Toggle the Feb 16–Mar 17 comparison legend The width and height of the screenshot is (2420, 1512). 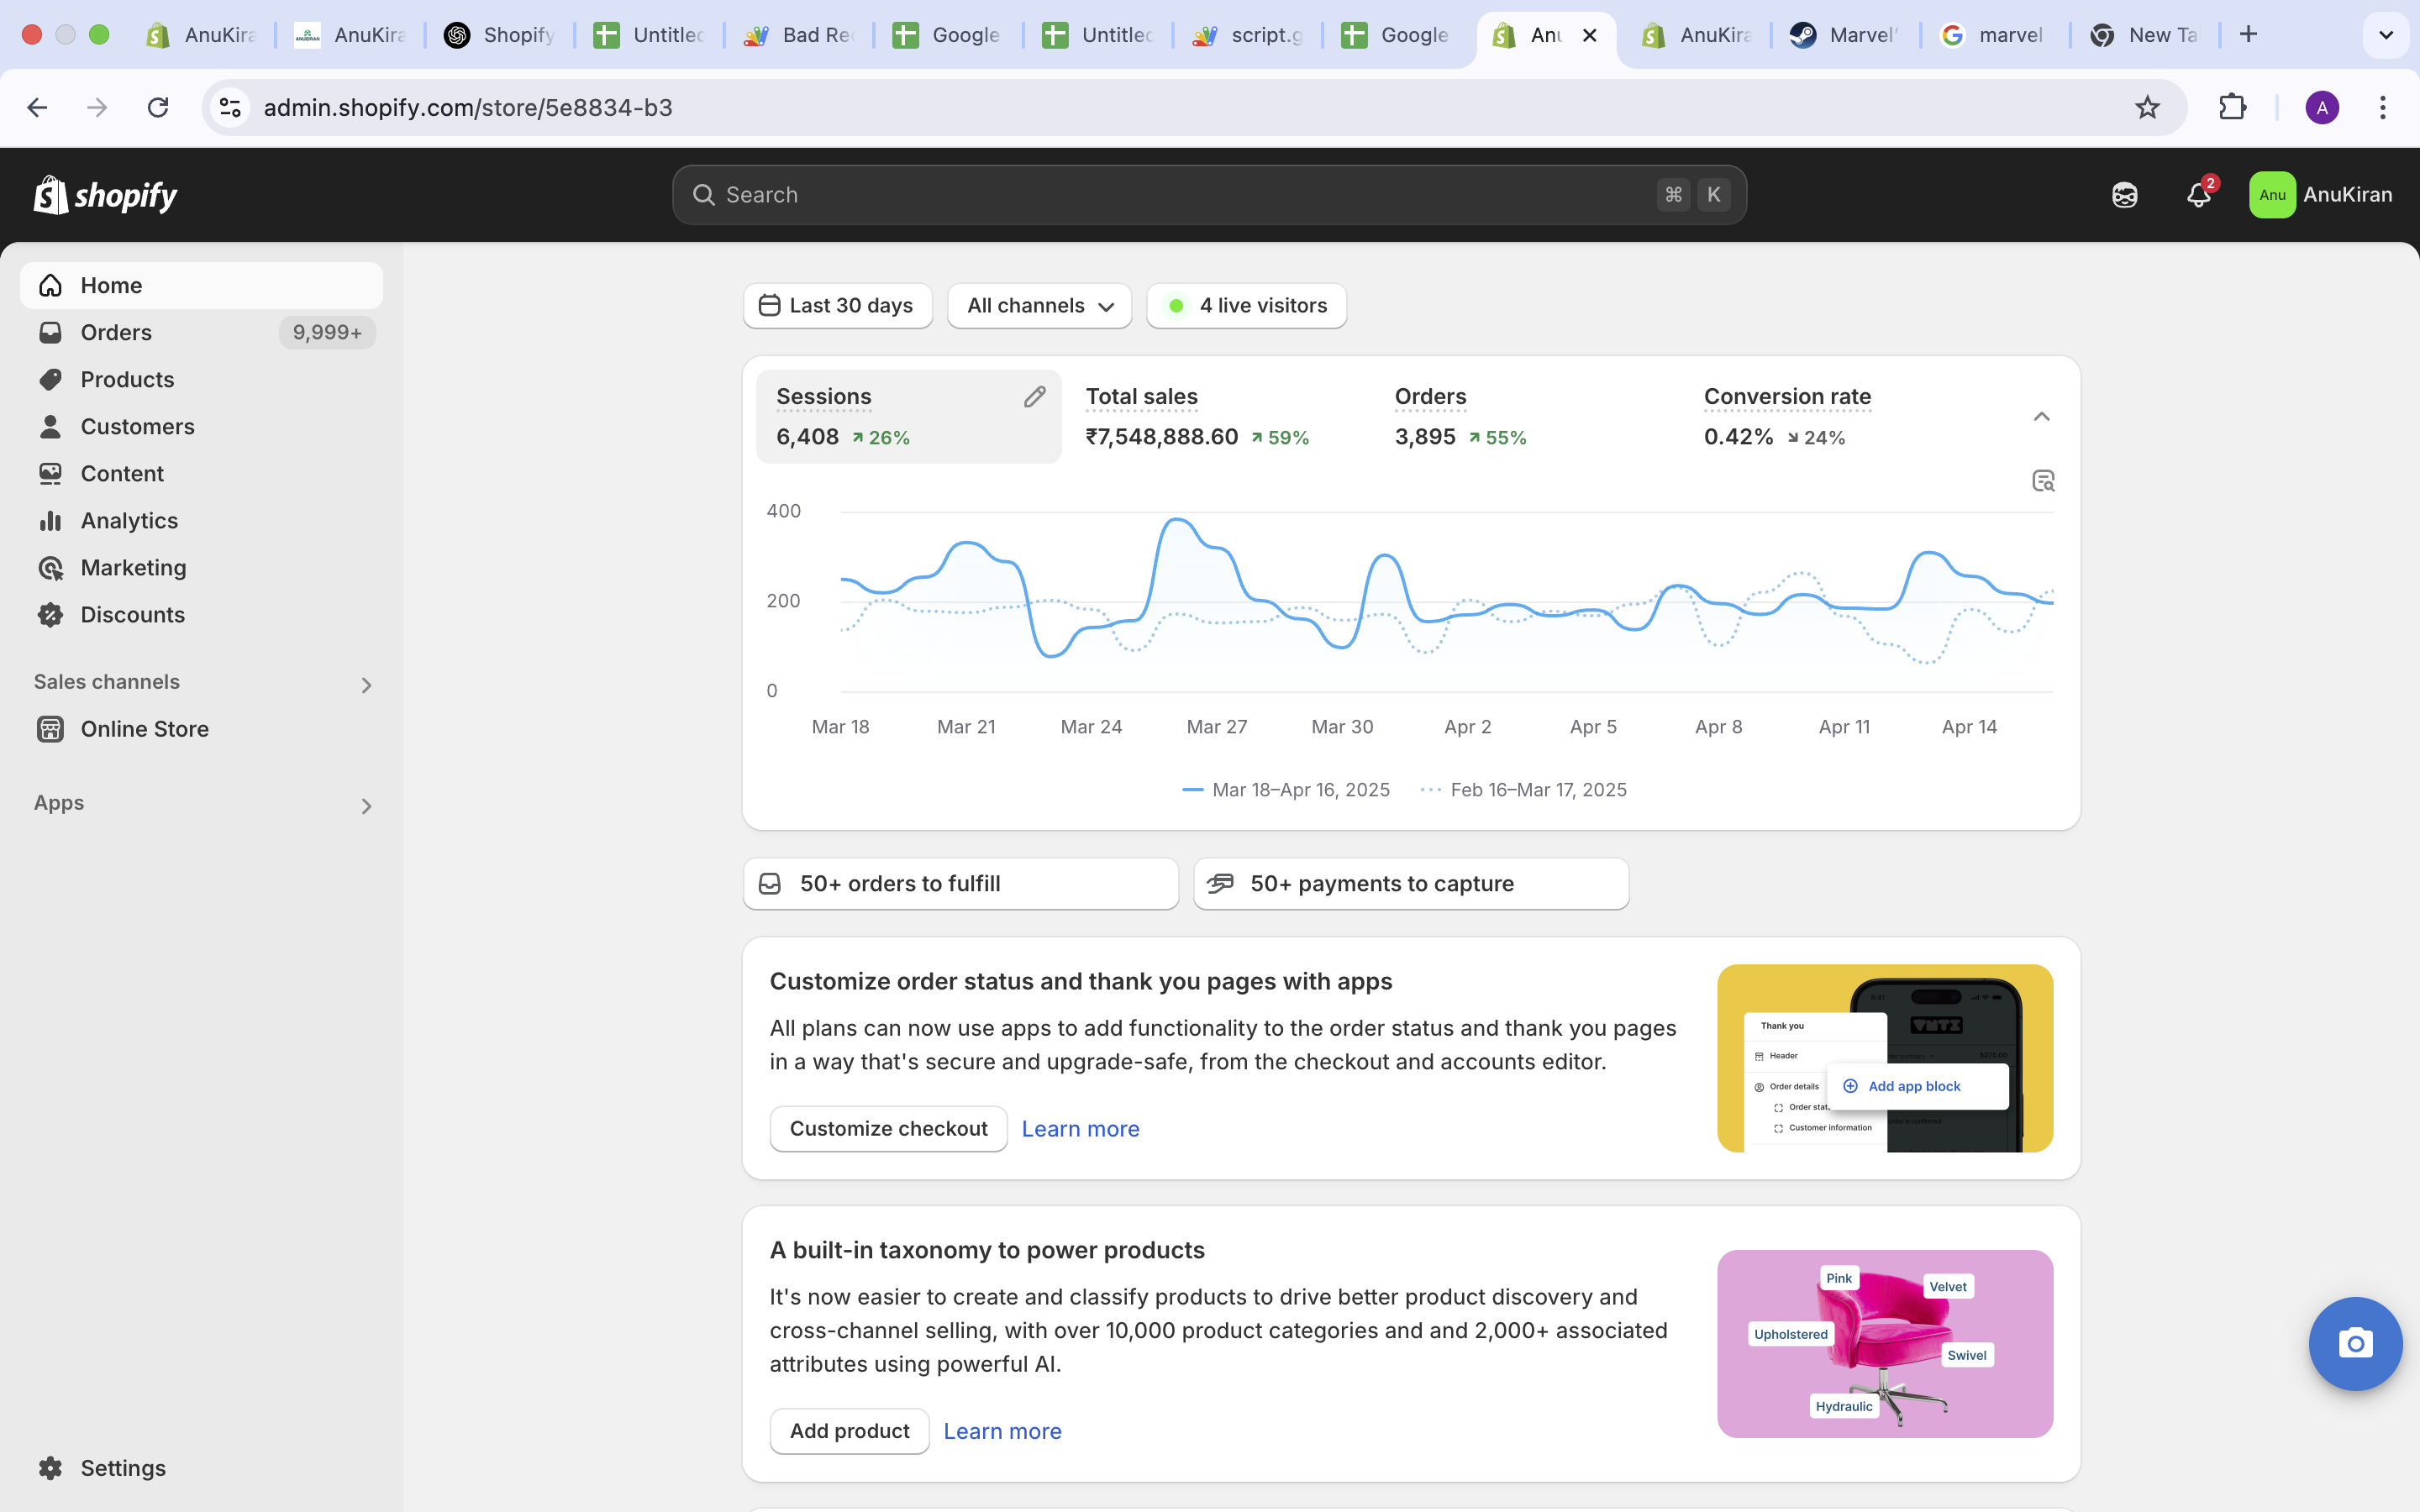pyautogui.click(x=1524, y=789)
